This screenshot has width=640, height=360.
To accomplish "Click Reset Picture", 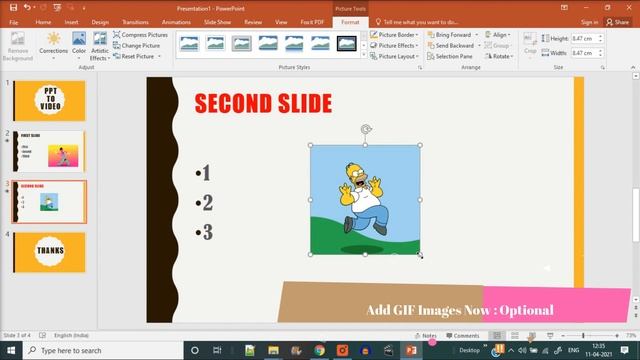I will tap(134, 56).
